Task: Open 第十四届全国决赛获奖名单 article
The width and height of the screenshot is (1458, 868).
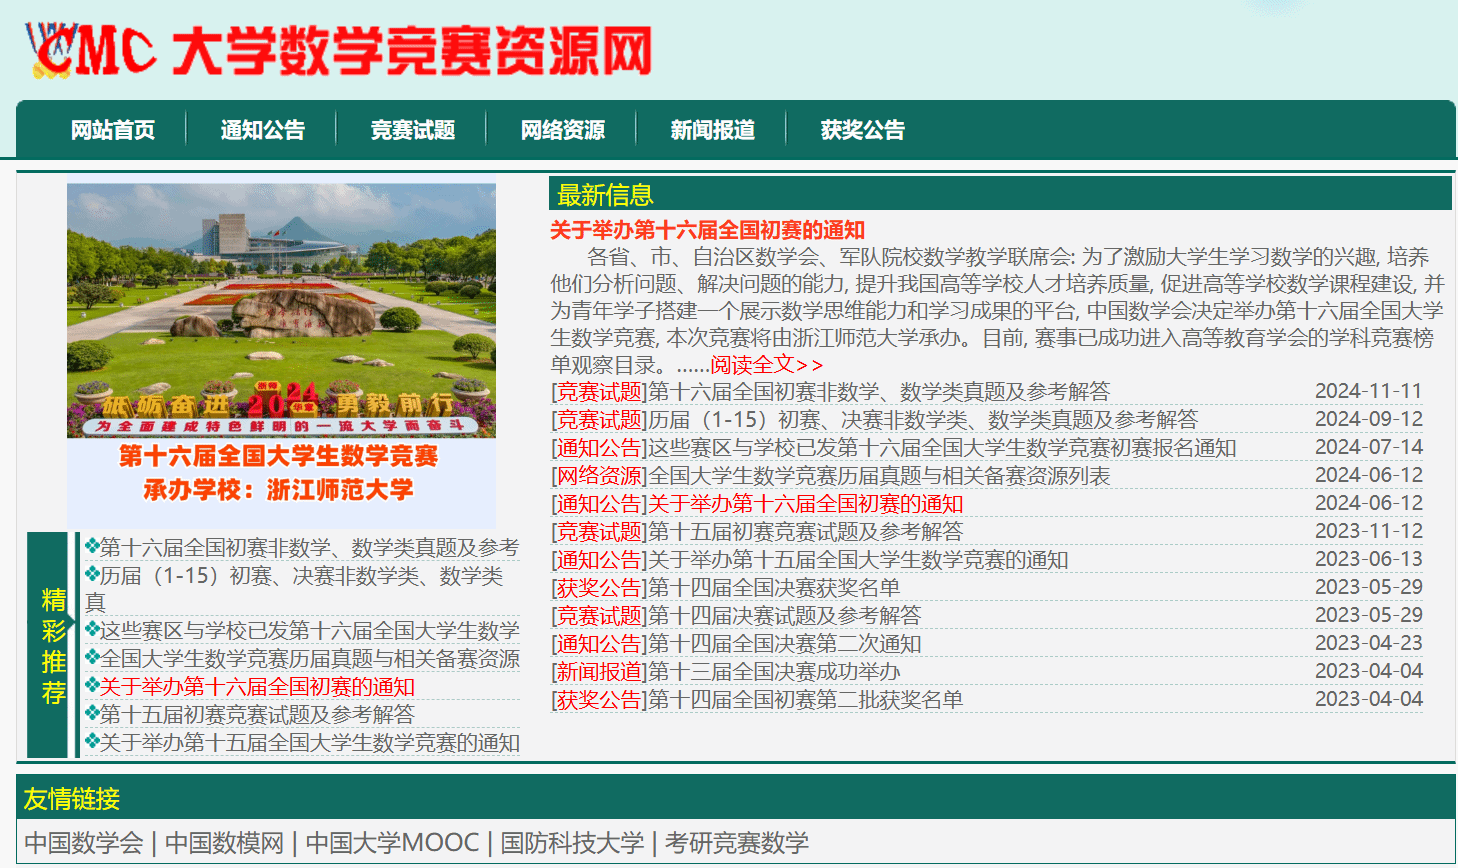Action: coord(774,588)
